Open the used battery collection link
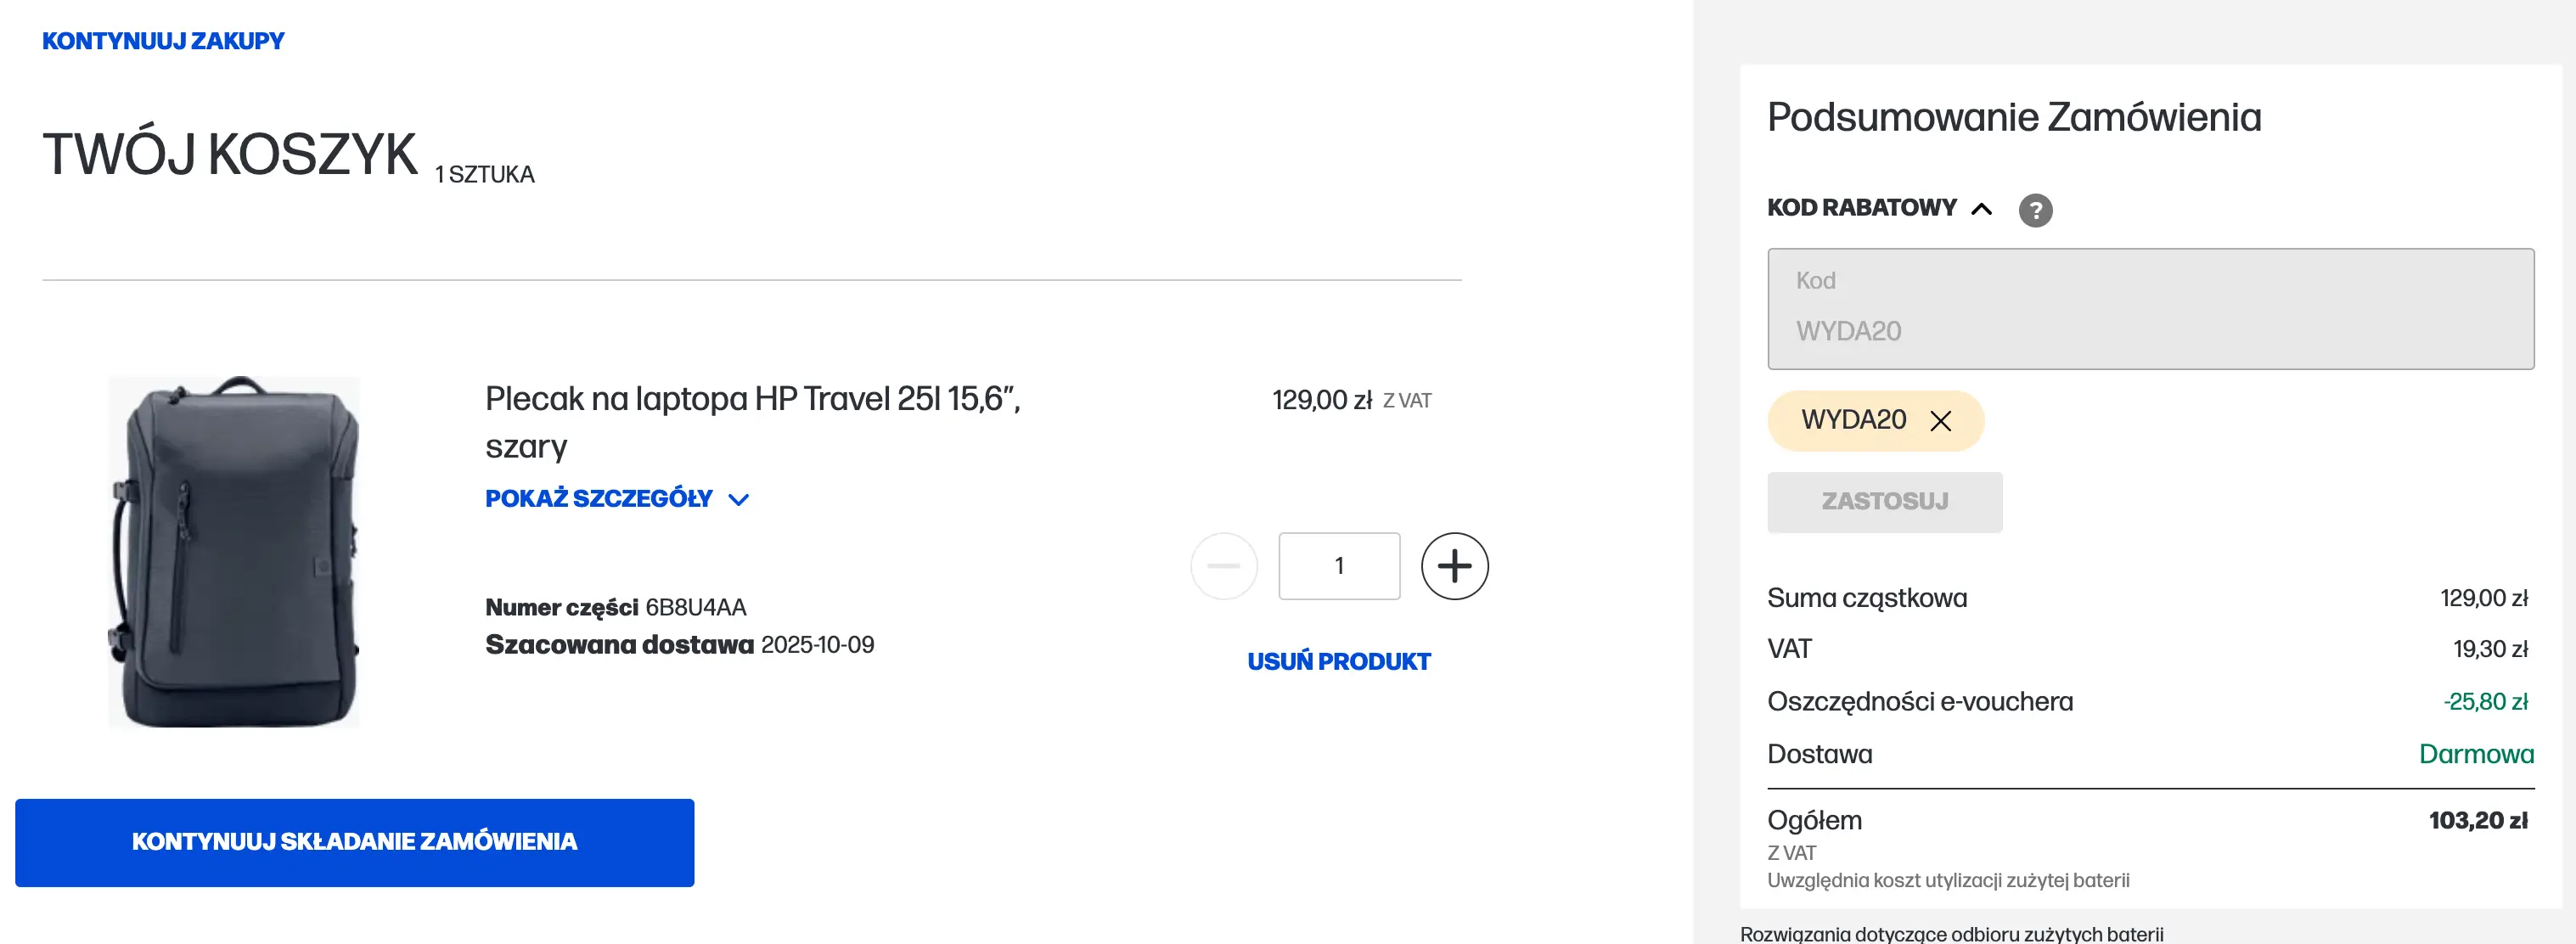The image size is (2576, 944). (1951, 933)
